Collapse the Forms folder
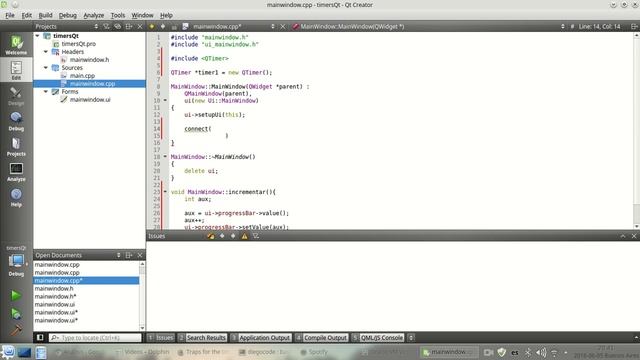Viewport: 640px width, 360px height. click(x=46, y=91)
